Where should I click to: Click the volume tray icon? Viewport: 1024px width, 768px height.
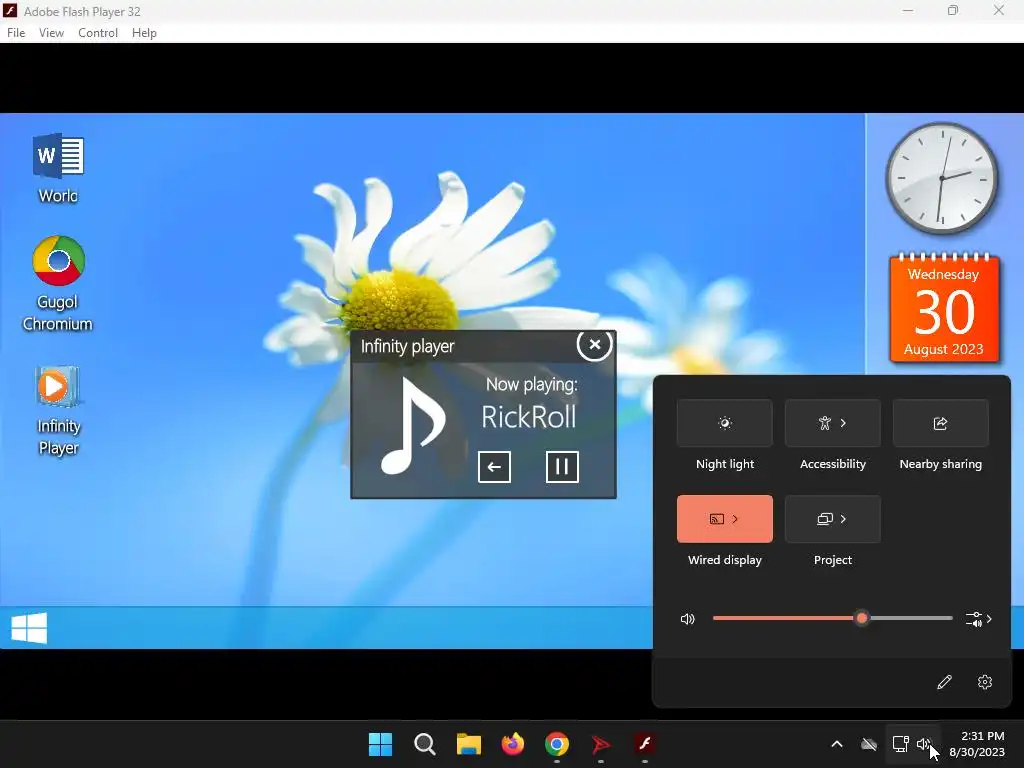[924, 744]
